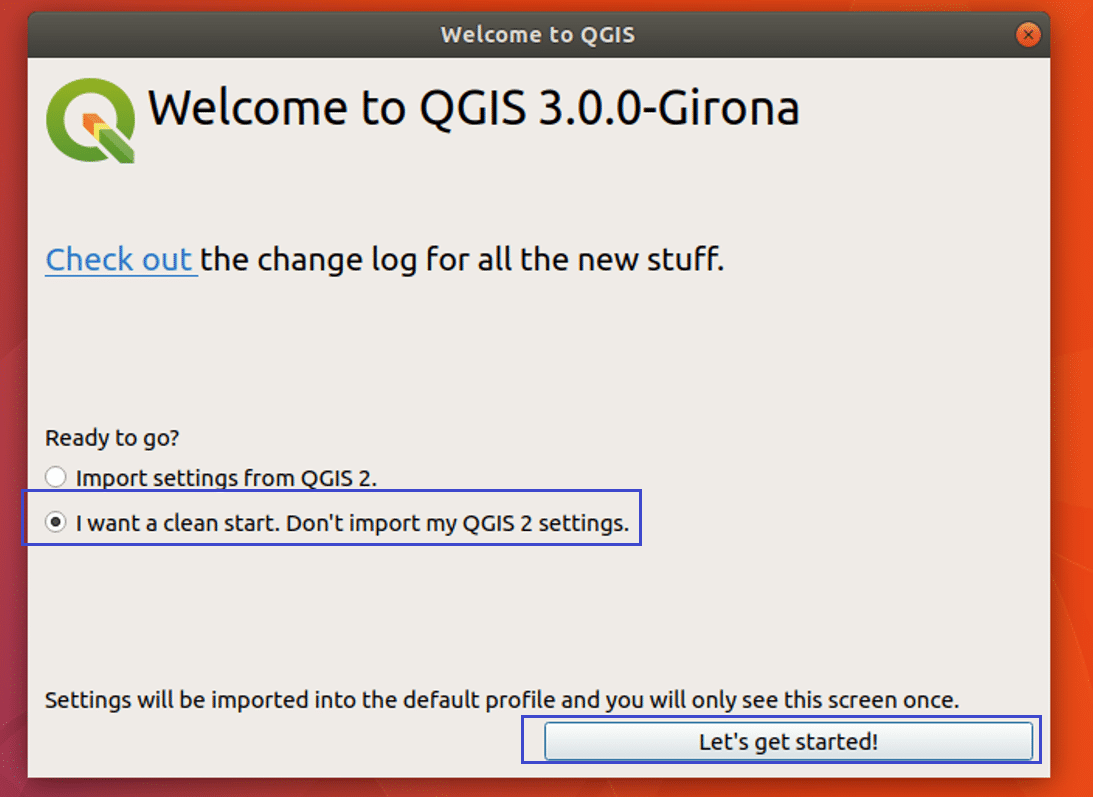
Task: Click the Welcome to QGIS 3.0.0-Girona heading
Action: 473,108
